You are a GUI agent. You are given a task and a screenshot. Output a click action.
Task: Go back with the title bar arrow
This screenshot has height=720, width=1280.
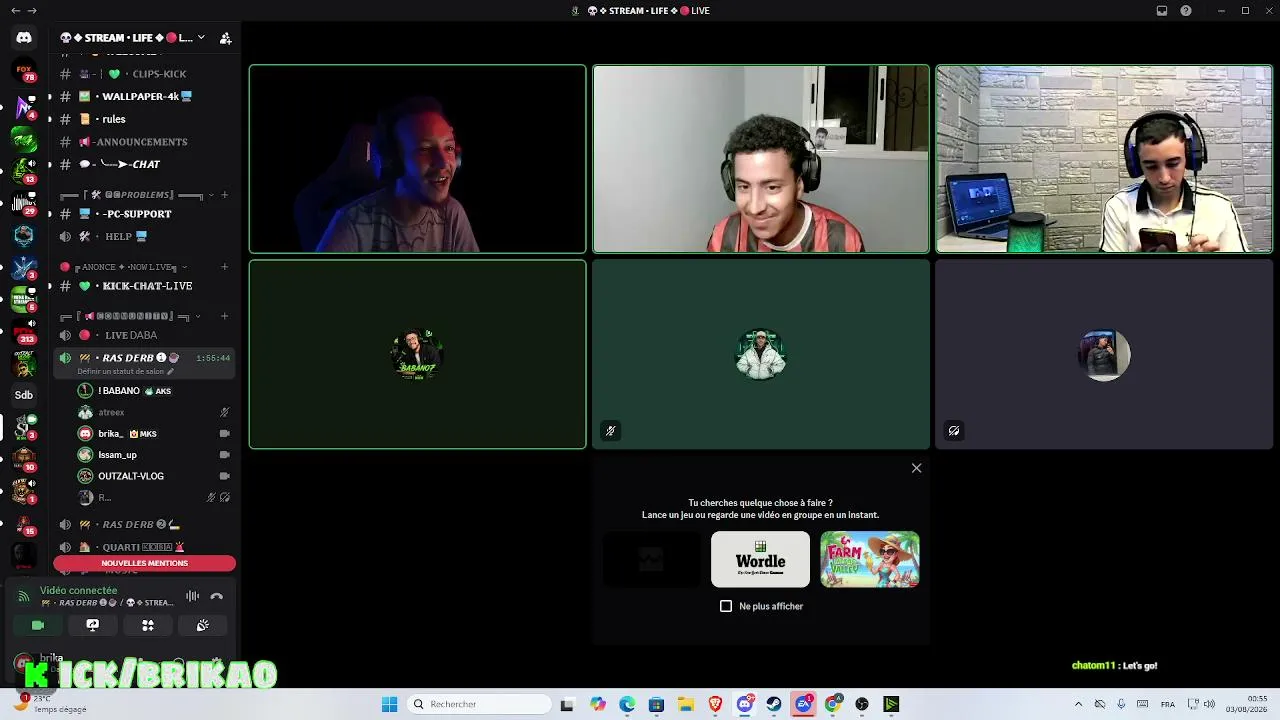click(15, 11)
